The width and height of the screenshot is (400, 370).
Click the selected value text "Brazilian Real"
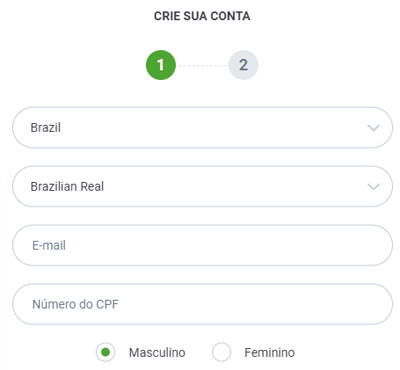point(67,187)
